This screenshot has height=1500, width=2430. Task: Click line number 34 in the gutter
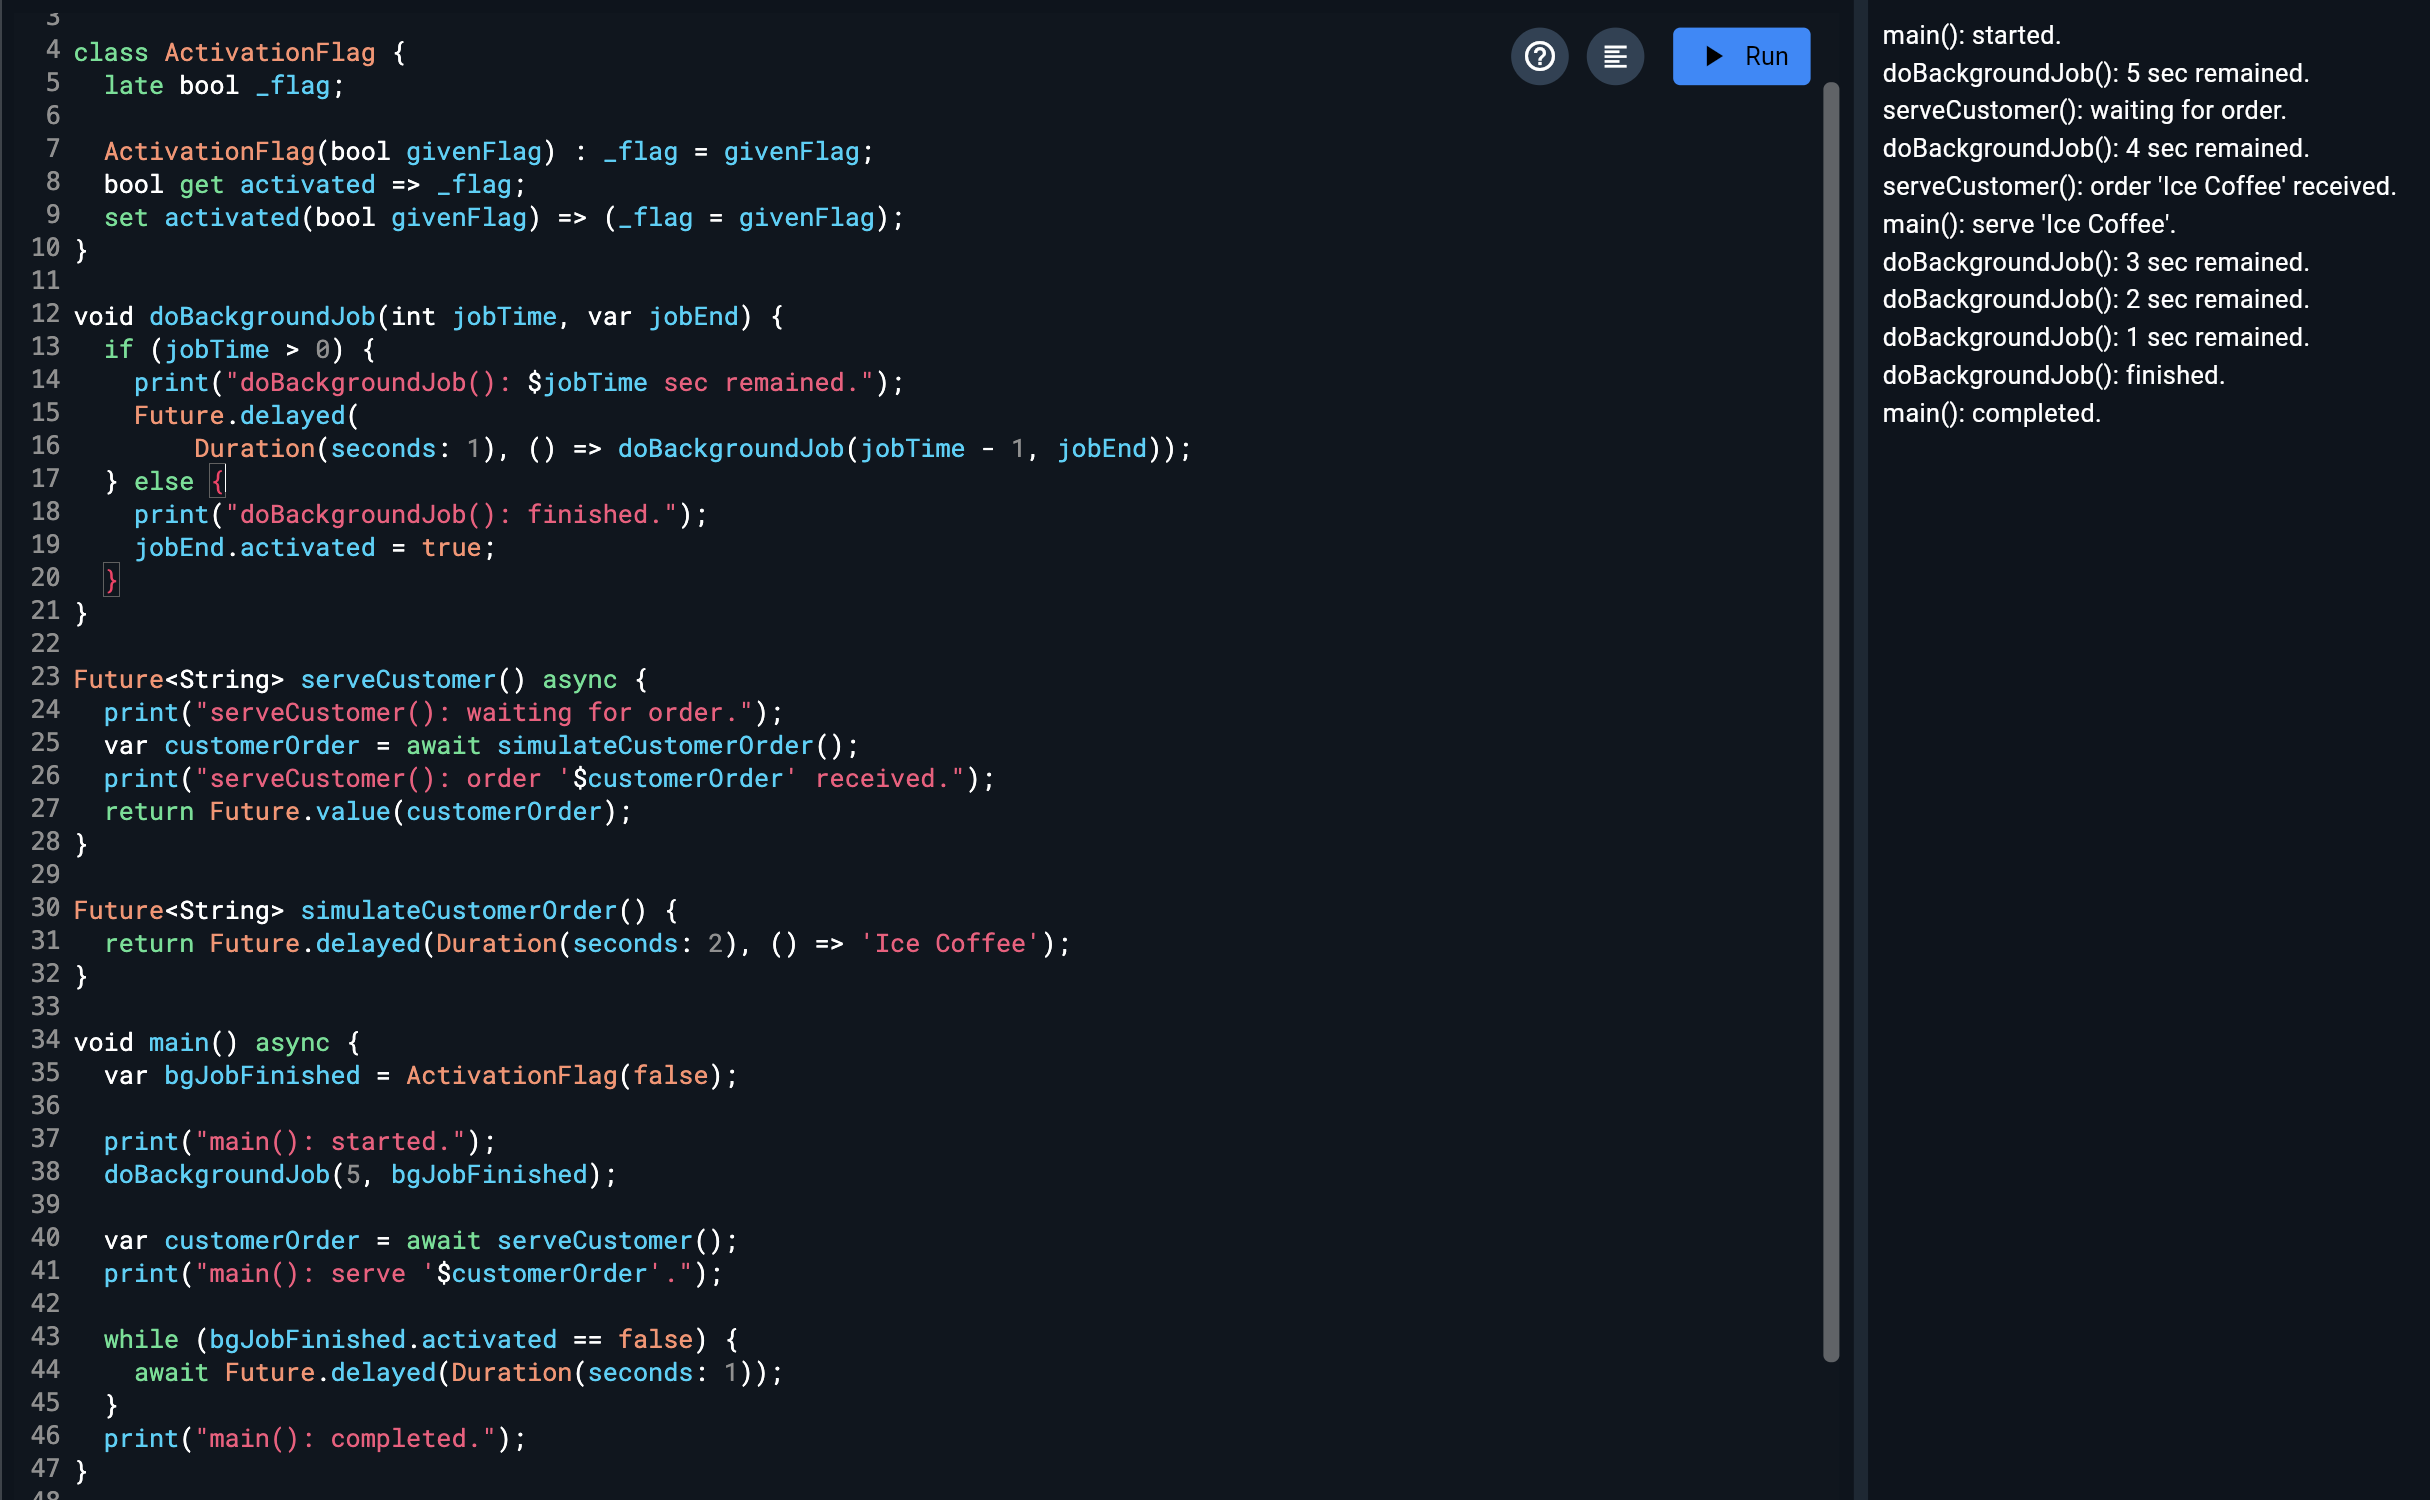45,1040
